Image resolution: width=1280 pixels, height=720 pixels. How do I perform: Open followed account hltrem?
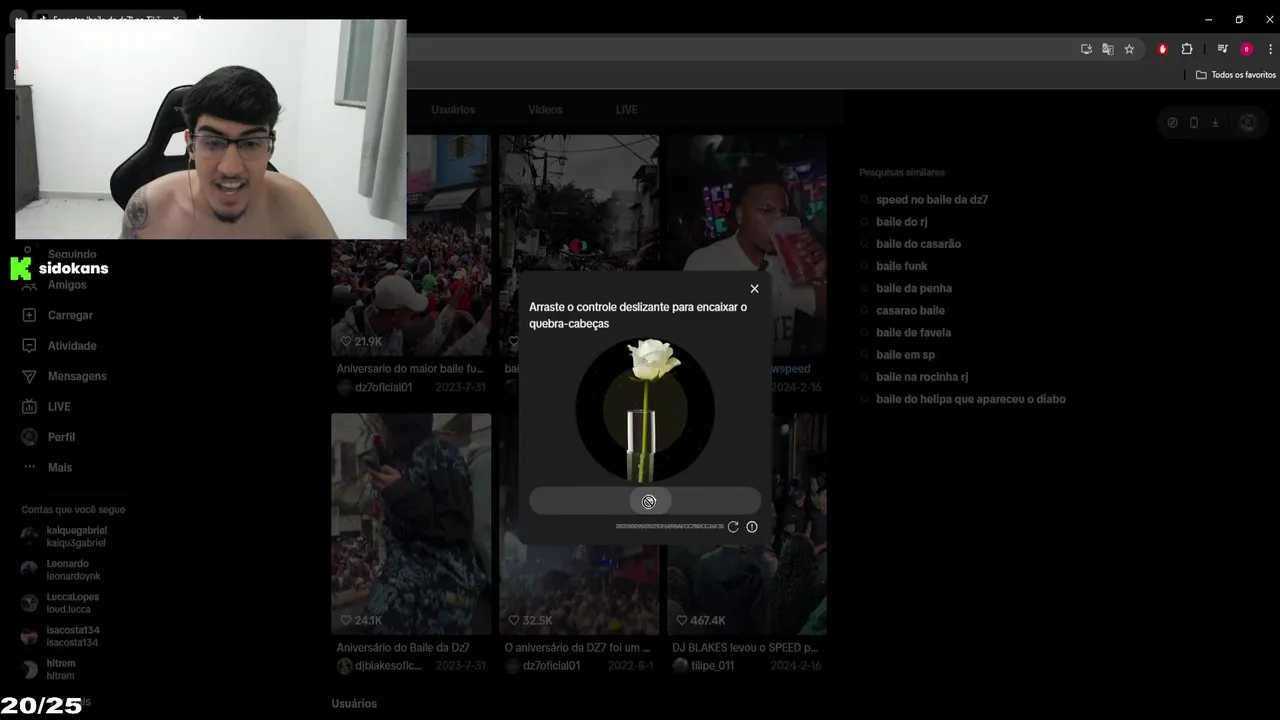click(48, 670)
